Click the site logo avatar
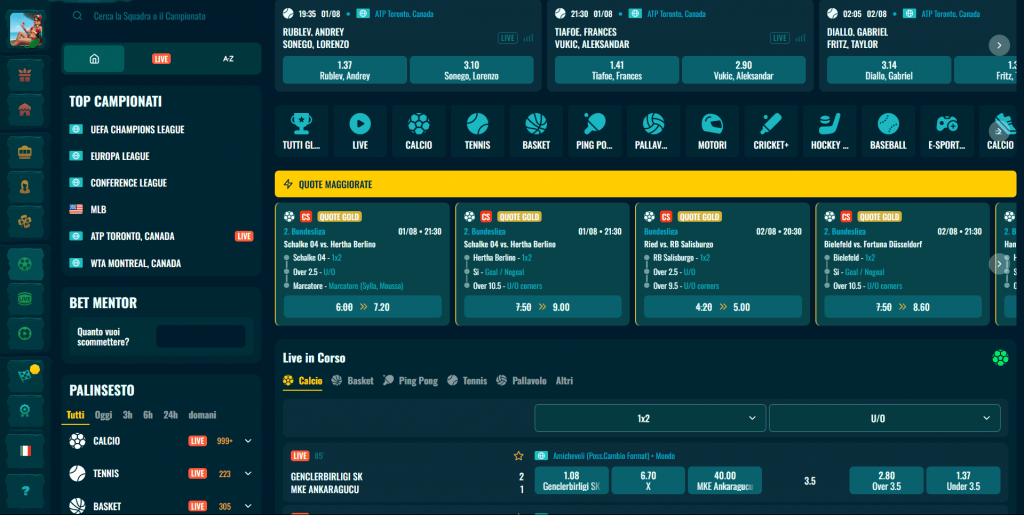This screenshot has width=1024, height=515. coord(27,29)
